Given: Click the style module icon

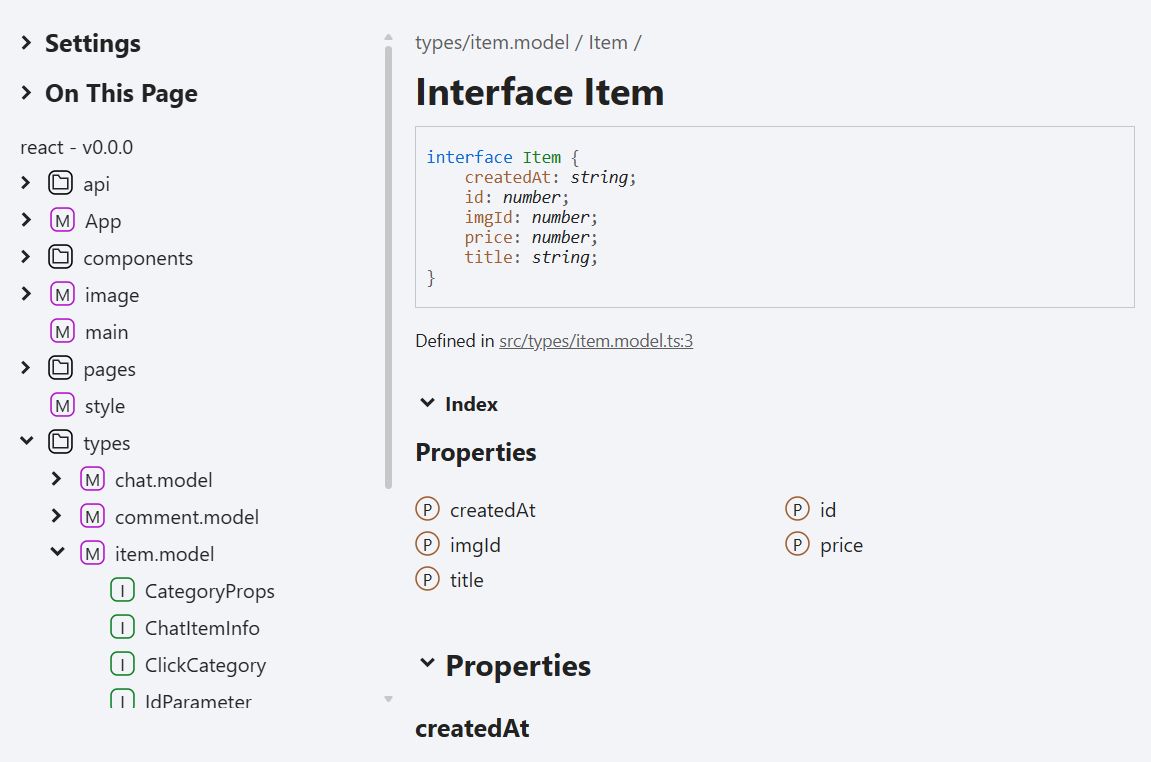Looking at the screenshot, I should click(62, 404).
